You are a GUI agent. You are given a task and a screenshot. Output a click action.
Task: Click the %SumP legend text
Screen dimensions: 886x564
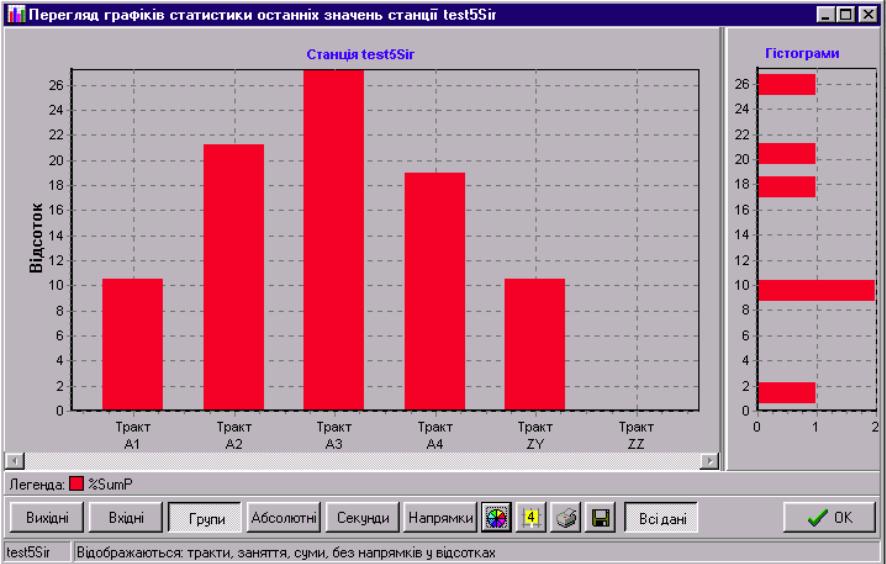[110, 484]
